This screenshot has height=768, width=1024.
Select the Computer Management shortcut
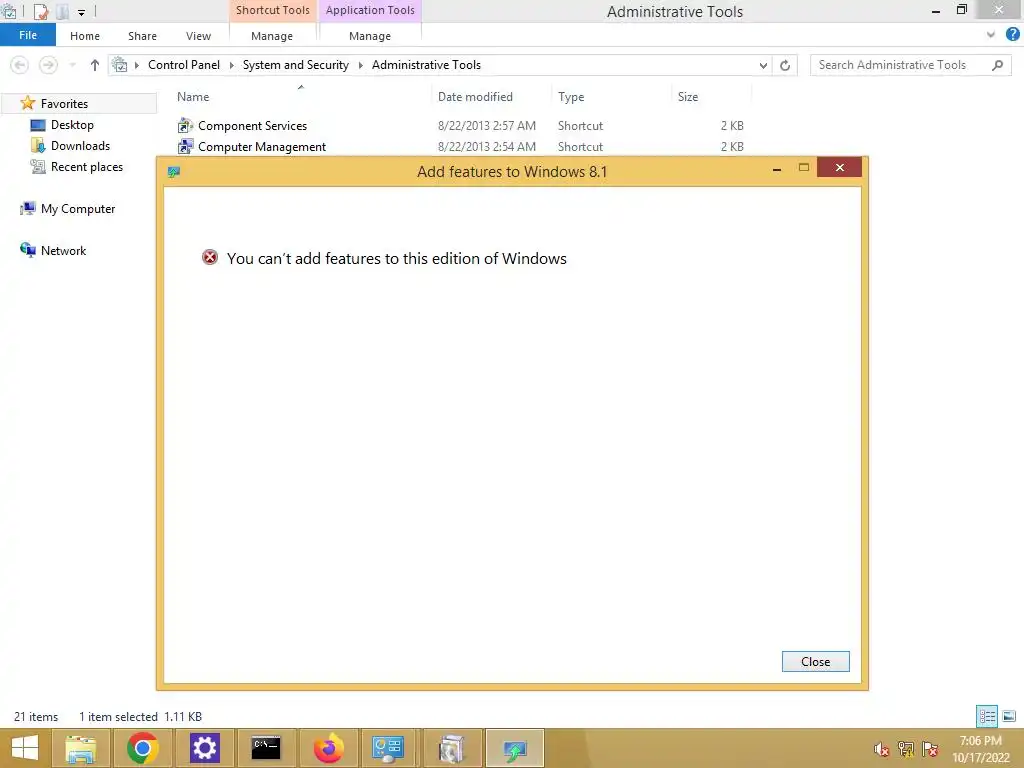[x=262, y=147]
